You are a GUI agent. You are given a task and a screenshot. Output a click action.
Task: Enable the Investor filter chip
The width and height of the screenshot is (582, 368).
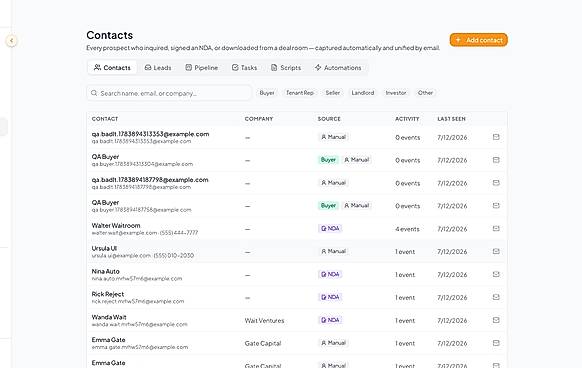point(396,93)
